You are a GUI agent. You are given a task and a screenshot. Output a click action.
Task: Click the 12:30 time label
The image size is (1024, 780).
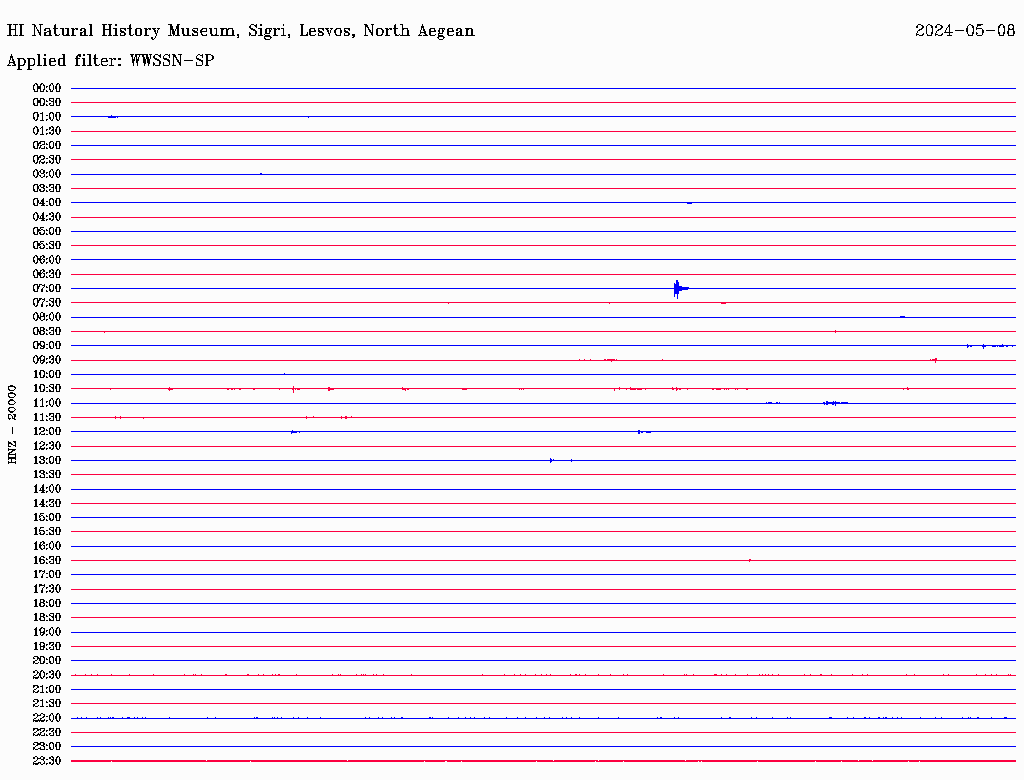pos(47,446)
